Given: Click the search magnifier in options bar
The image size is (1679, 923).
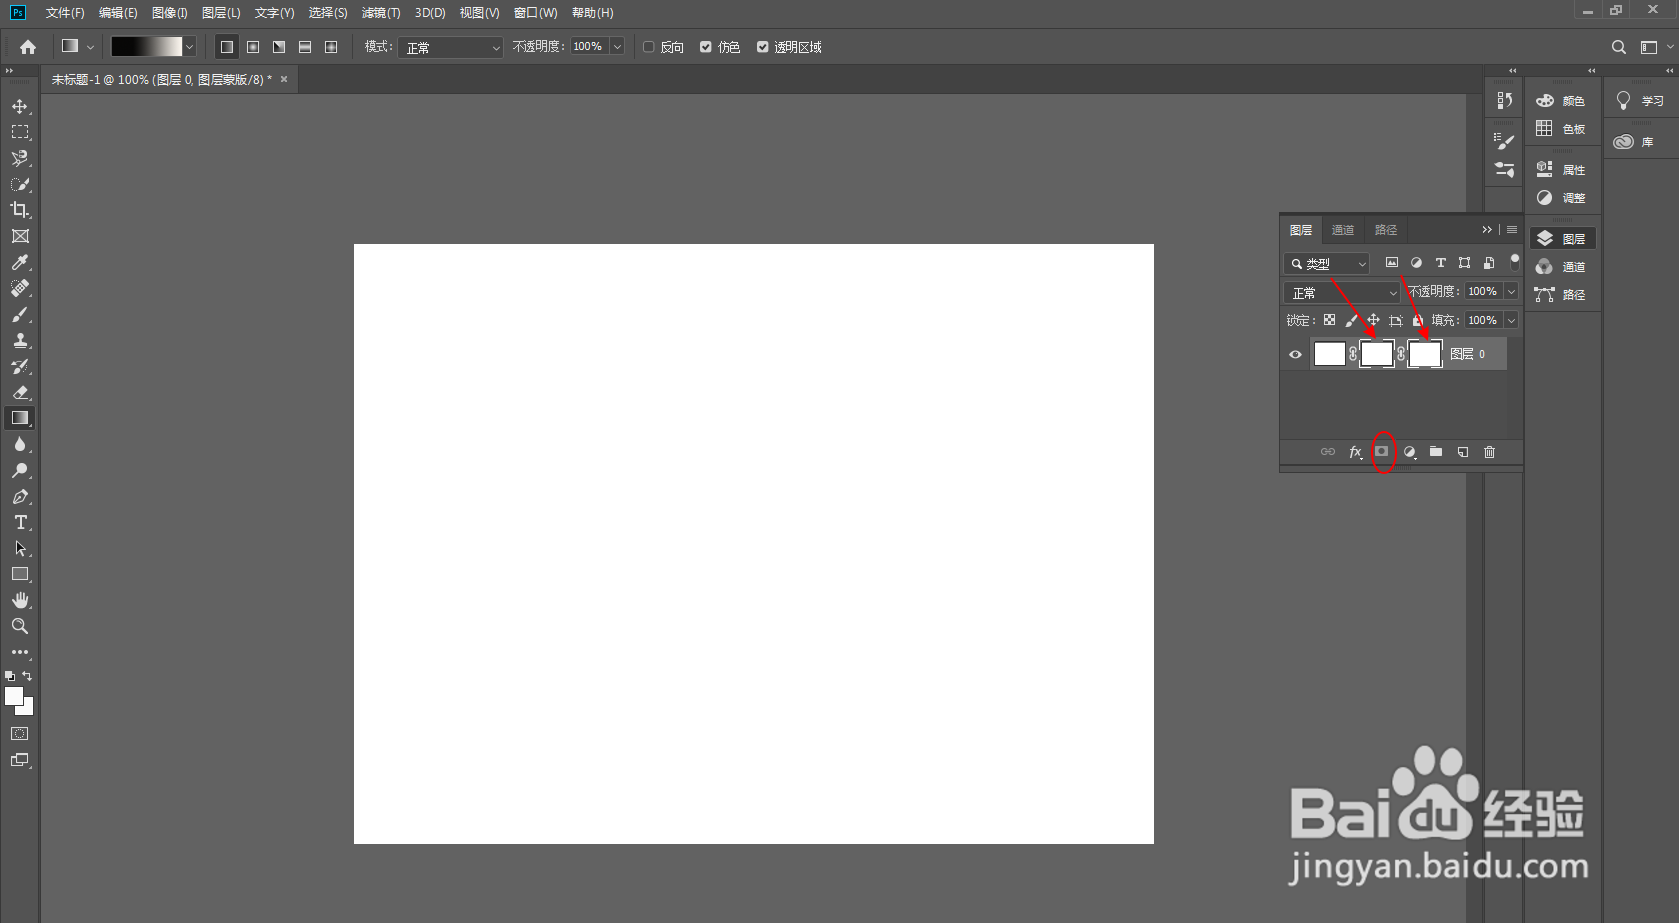Looking at the screenshot, I should click(x=1619, y=47).
